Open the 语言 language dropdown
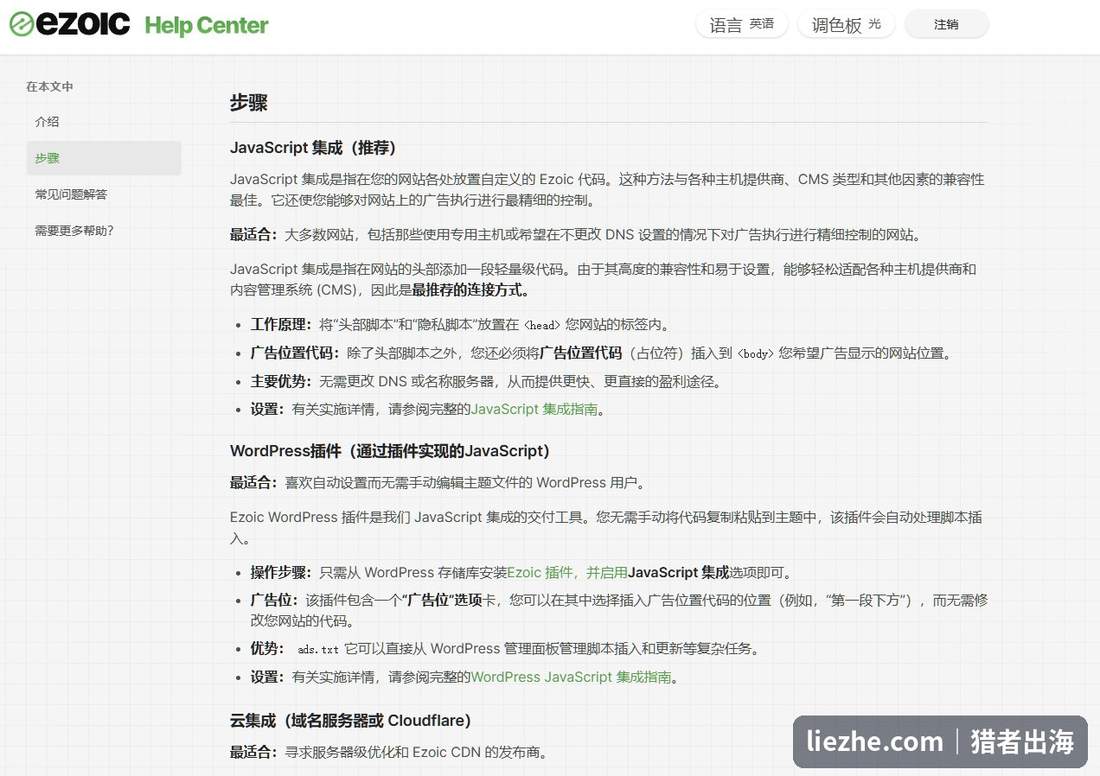1100x776 pixels. pos(742,25)
